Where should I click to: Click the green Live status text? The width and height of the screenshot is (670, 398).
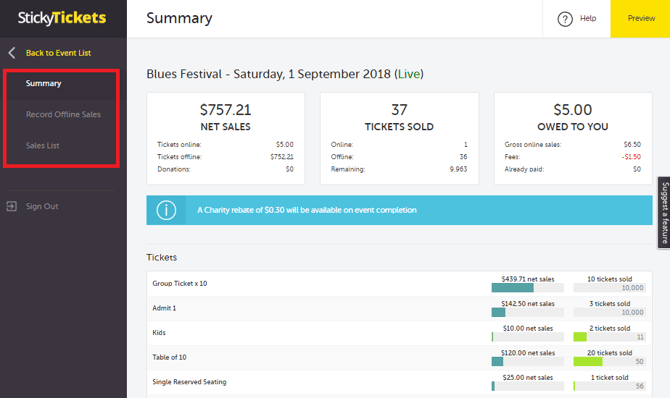click(x=409, y=74)
